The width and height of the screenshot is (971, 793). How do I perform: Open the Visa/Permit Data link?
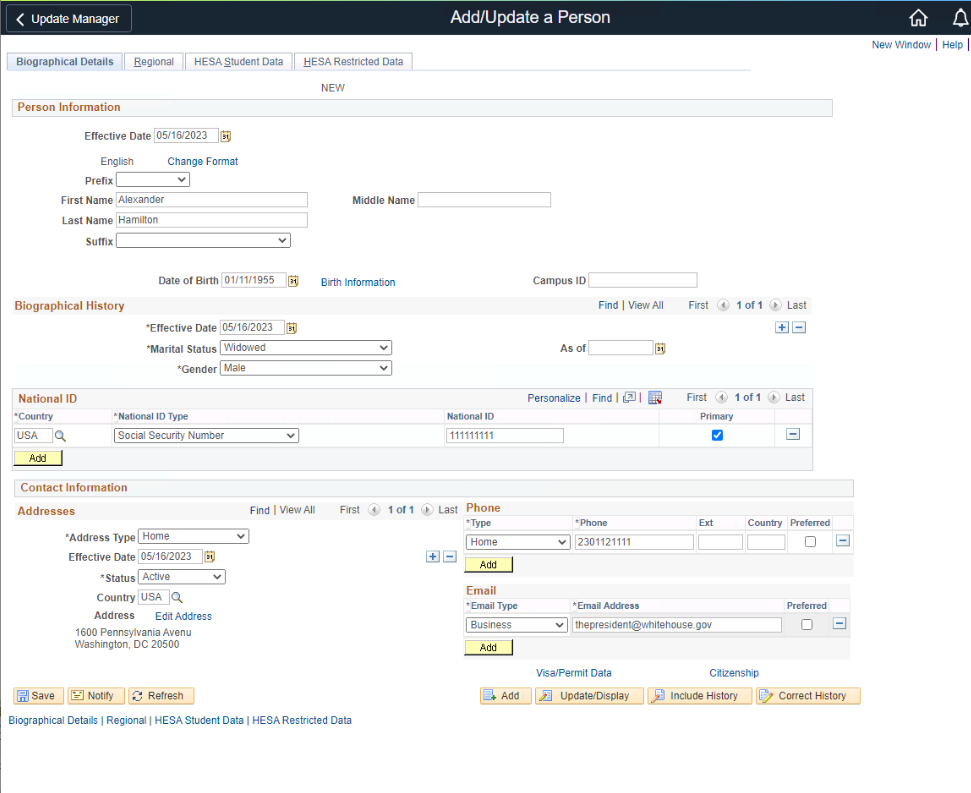tap(574, 673)
